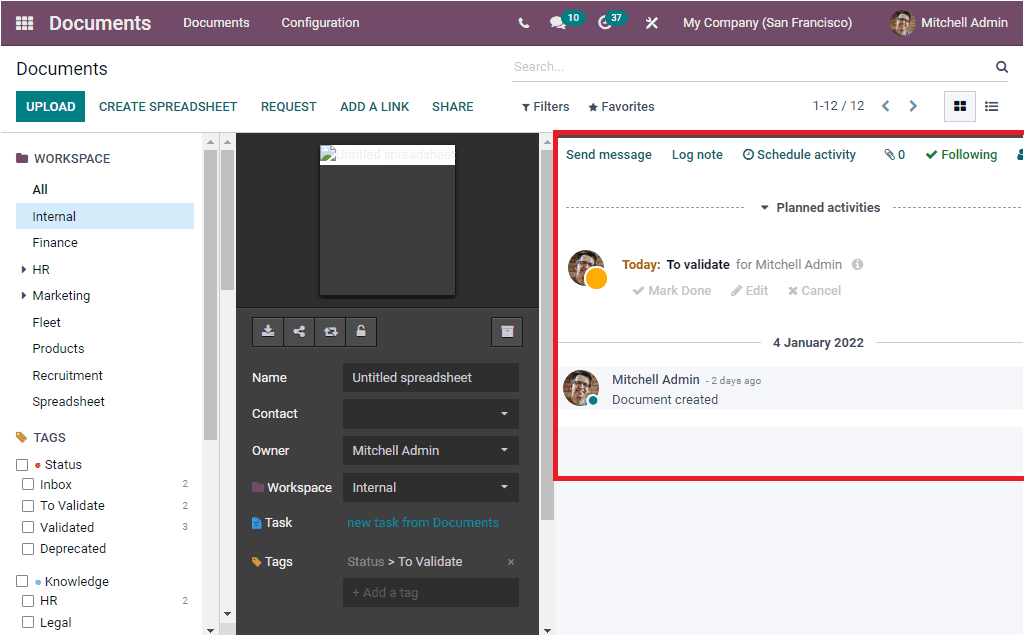The height and width of the screenshot is (636, 1024).
Task: Toggle the Status tag group checkbox
Action: [x=22, y=465]
